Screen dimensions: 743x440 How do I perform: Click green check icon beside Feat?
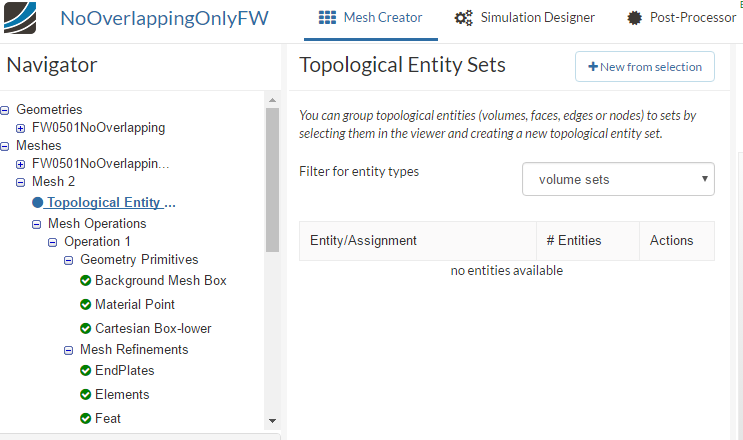coord(85,419)
